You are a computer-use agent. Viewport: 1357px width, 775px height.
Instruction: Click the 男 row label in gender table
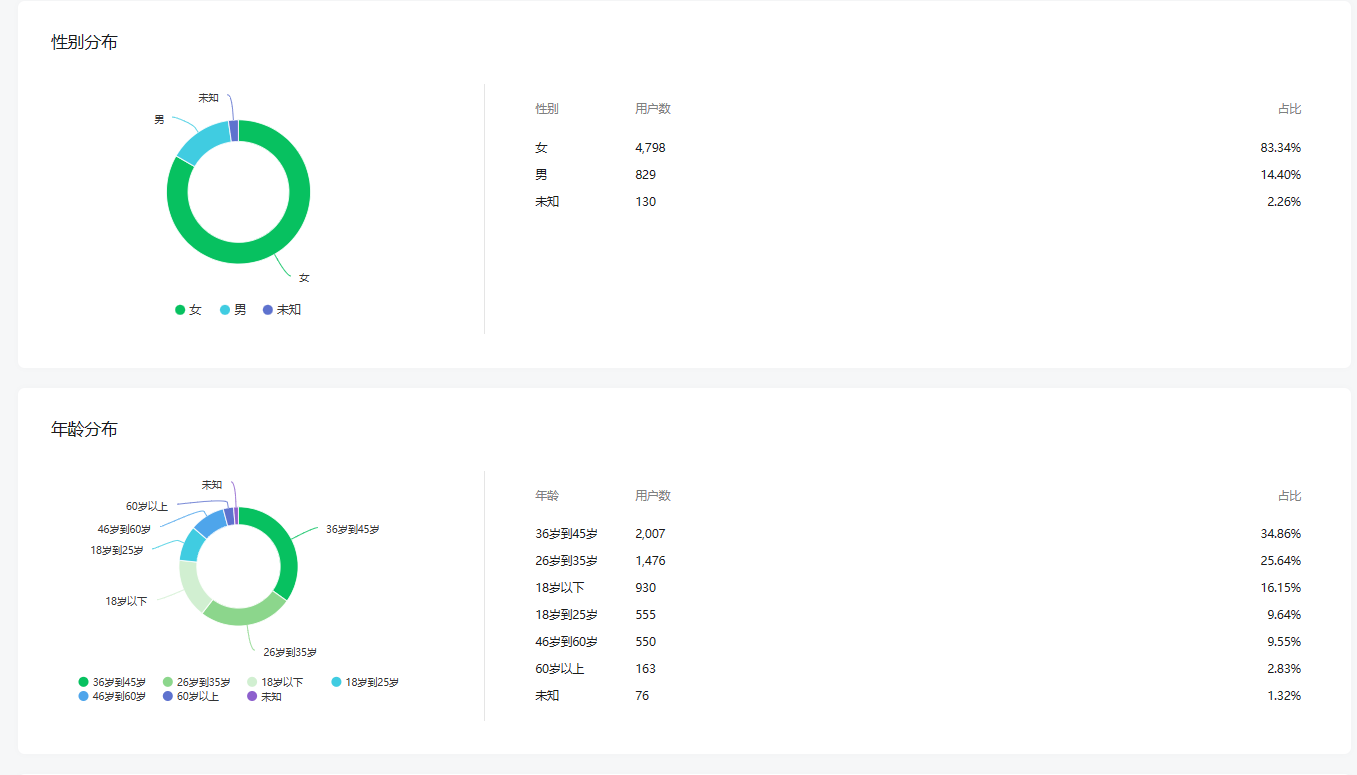click(x=541, y=175)
